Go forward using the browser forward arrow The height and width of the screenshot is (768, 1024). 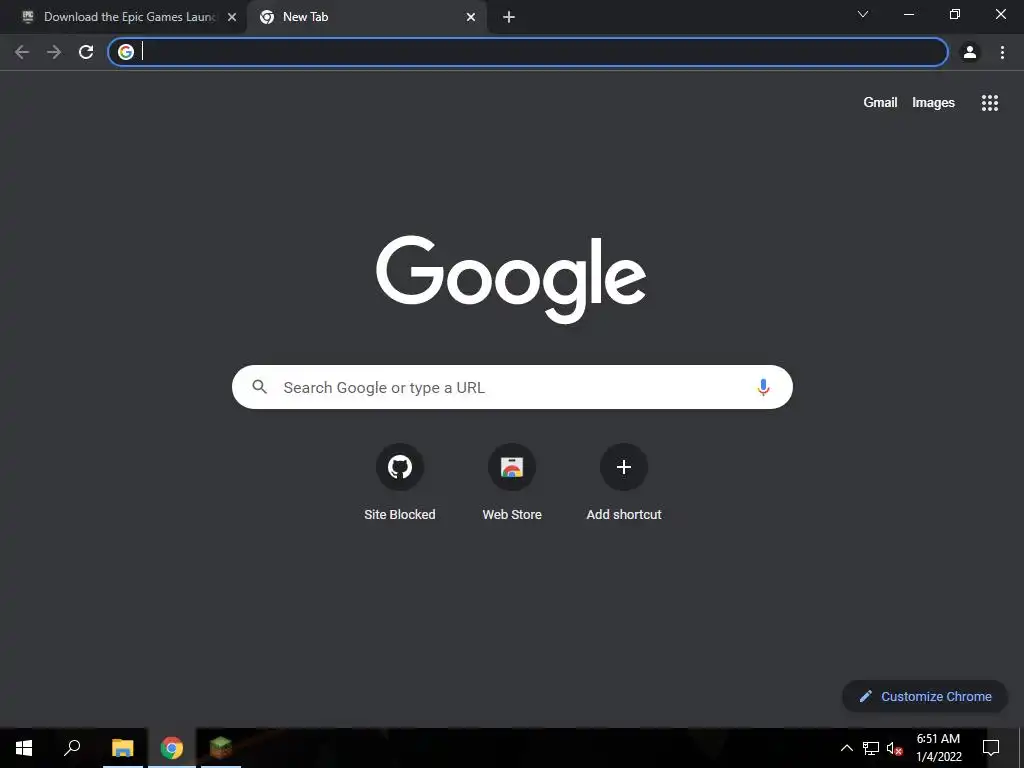pos(54,52)
